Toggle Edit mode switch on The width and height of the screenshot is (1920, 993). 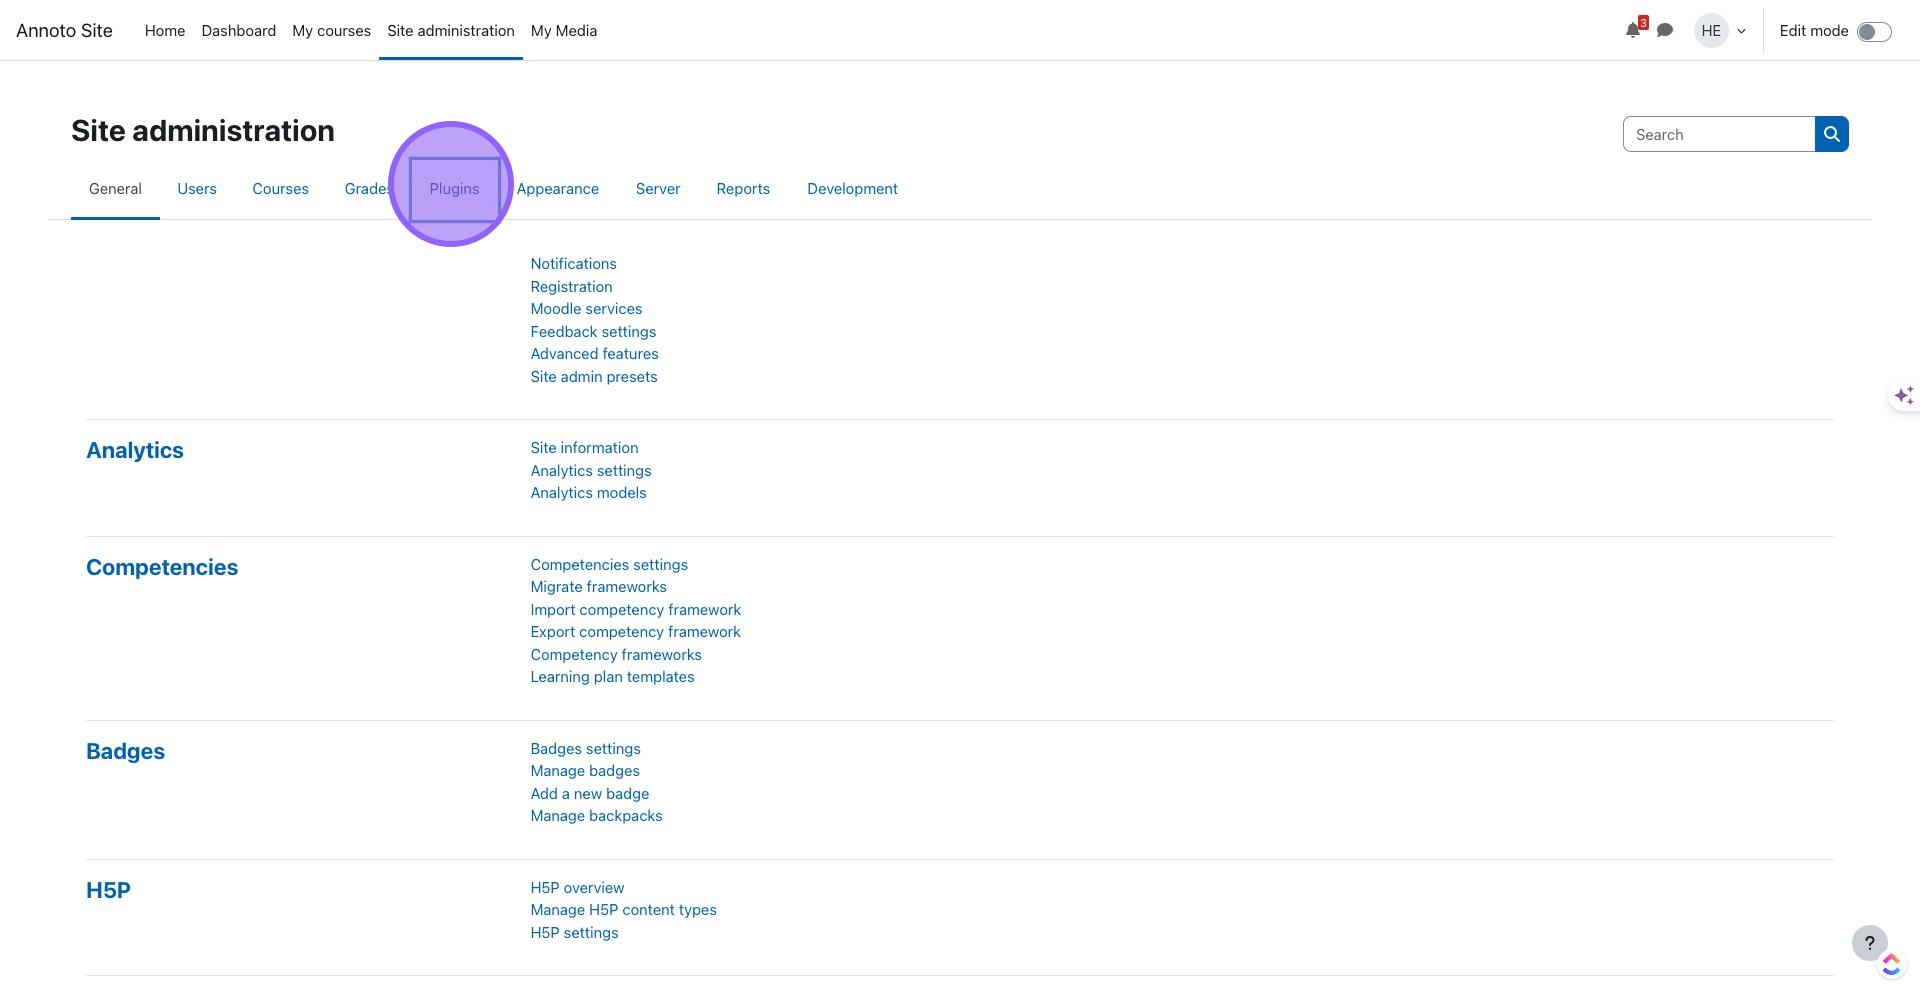1873,32
